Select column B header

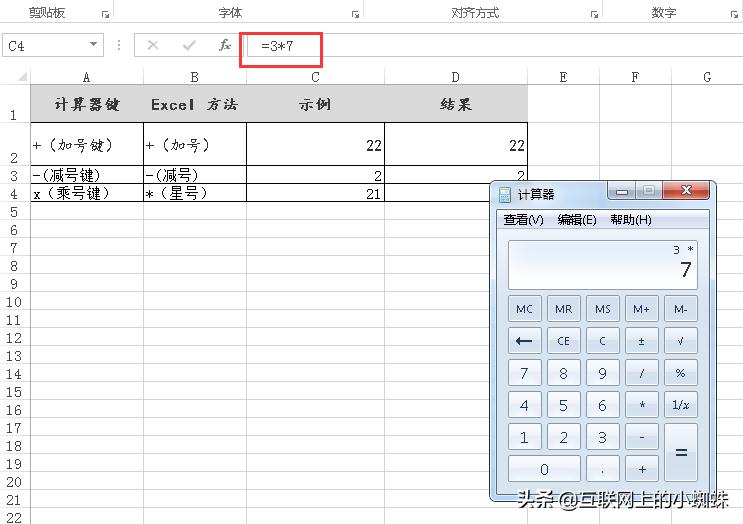click(195, 77)
